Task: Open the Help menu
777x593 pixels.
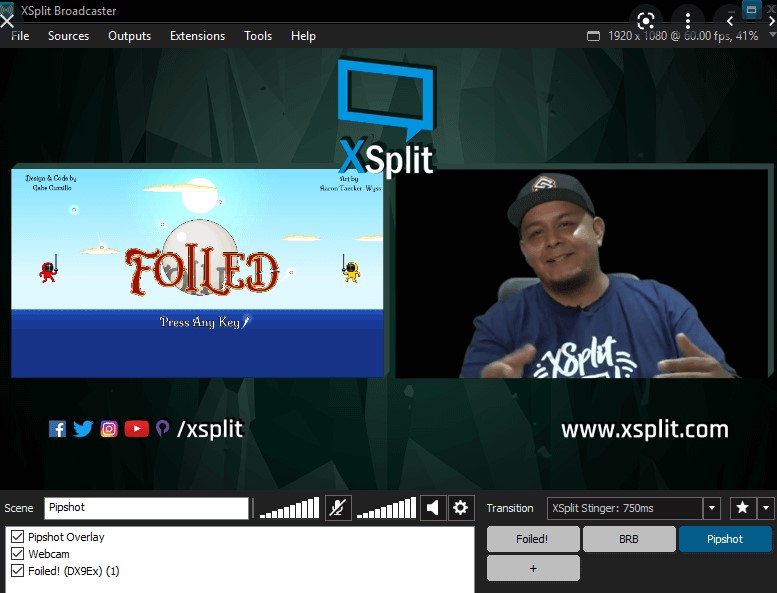Action: click(x=303, y=36)
